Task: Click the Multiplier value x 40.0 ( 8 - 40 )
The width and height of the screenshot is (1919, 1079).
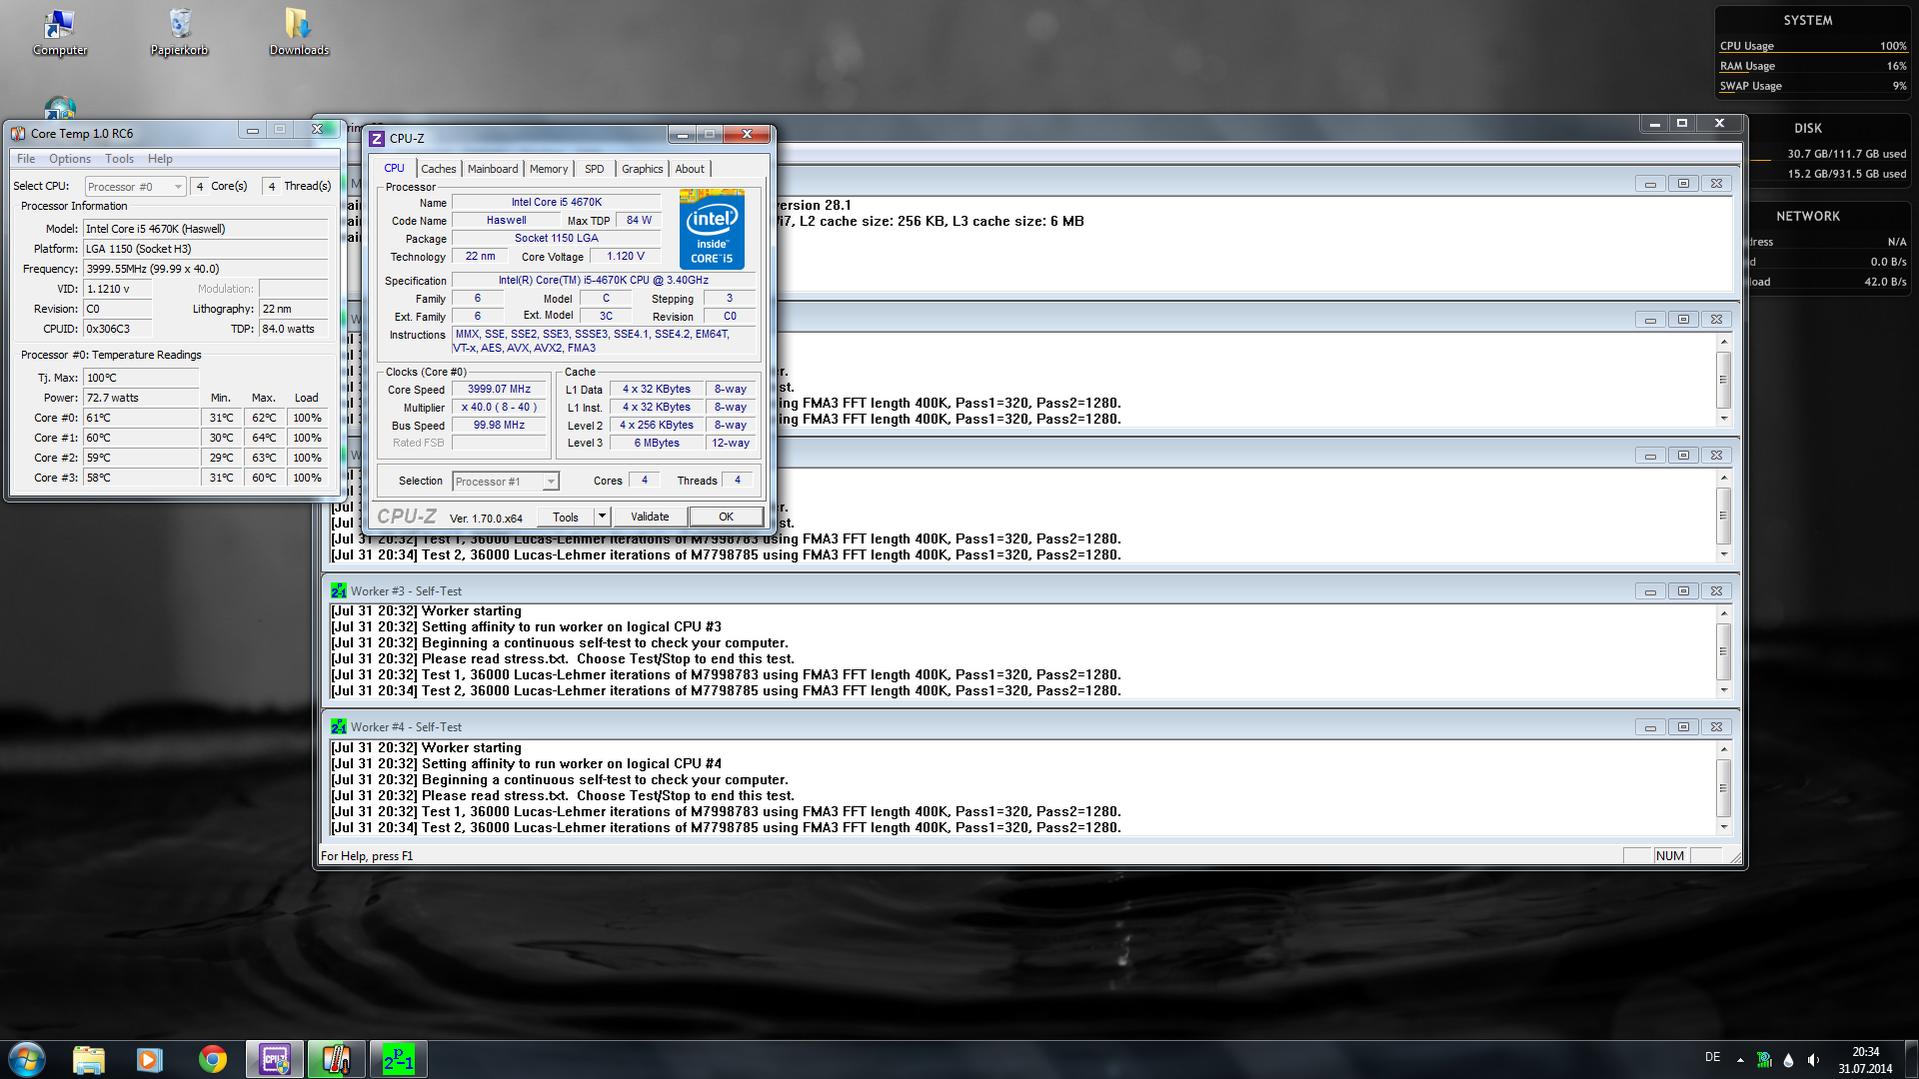Action: [x=499, y=407]
